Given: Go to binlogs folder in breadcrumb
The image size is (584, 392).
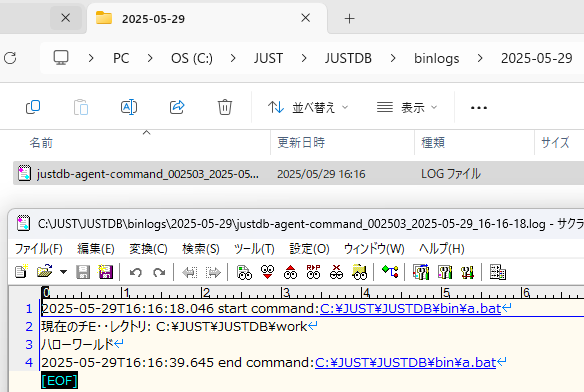Looking at the screenshot, I should 437,59.
